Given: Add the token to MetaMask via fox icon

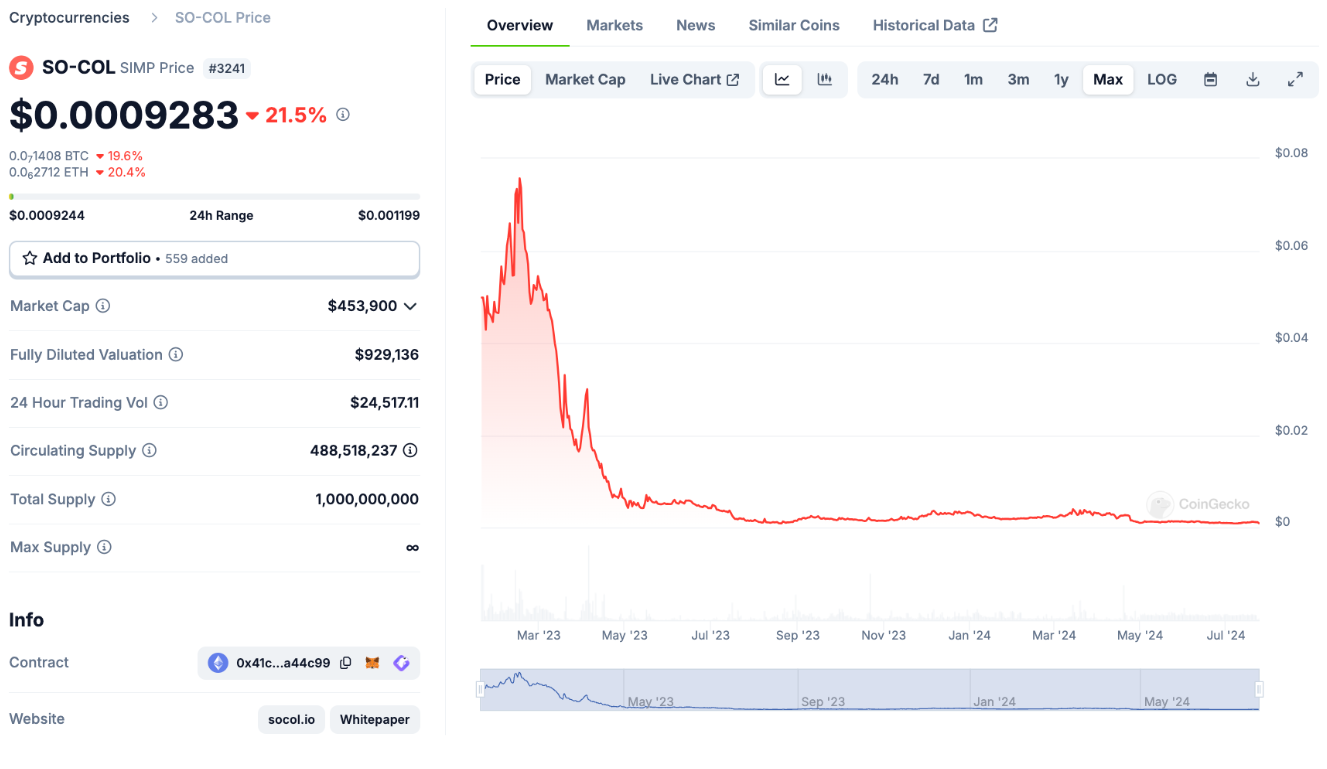Looking at the screenshot, I should (372, 663).
